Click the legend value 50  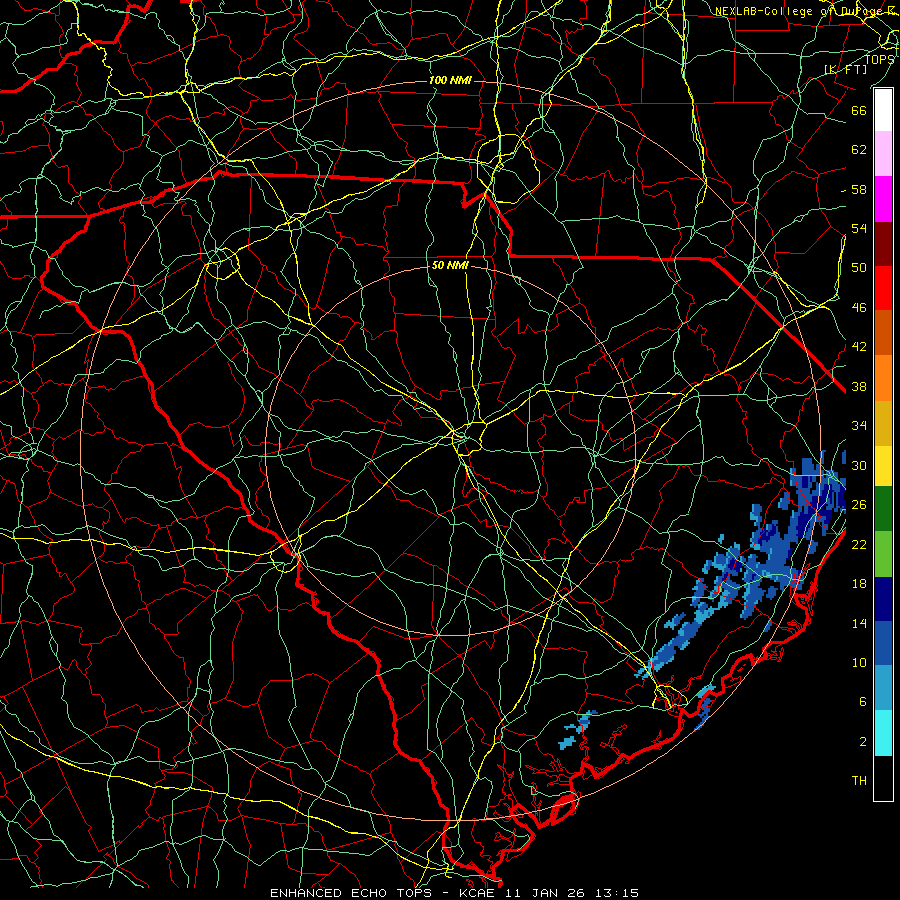pyautogui.click(x=859, y=268)
